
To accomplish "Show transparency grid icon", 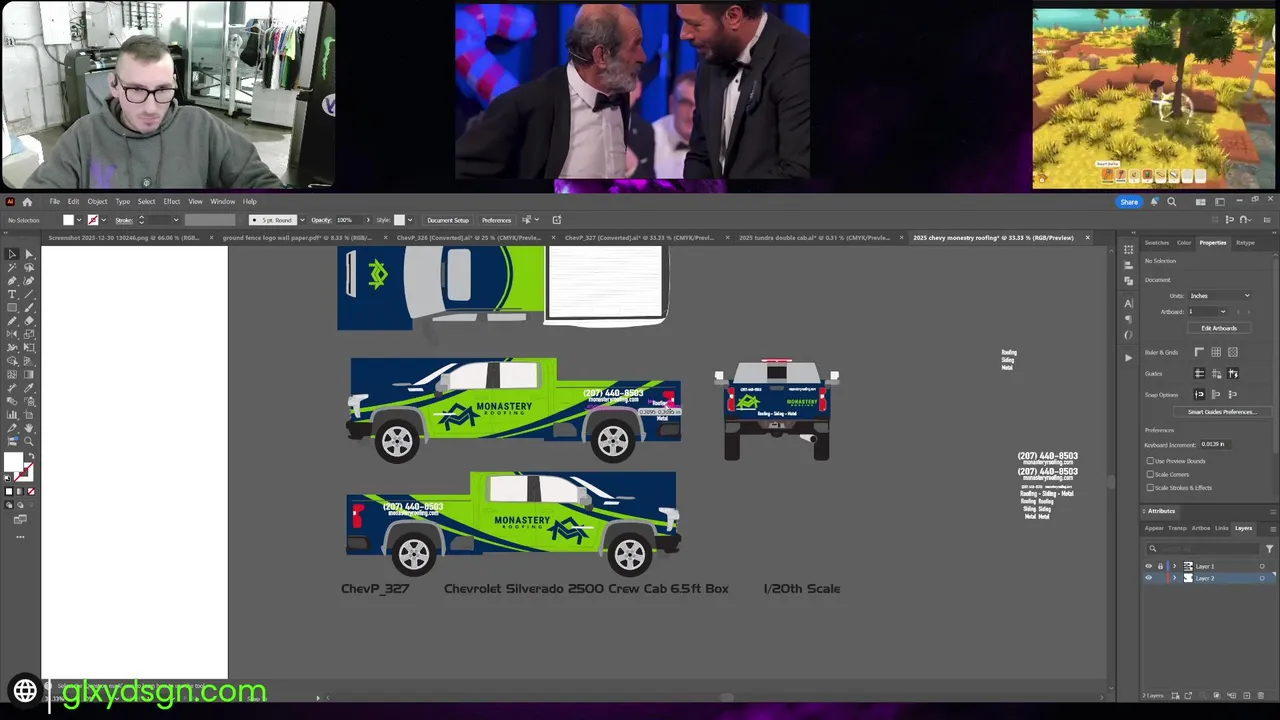I will (1233, 352).
